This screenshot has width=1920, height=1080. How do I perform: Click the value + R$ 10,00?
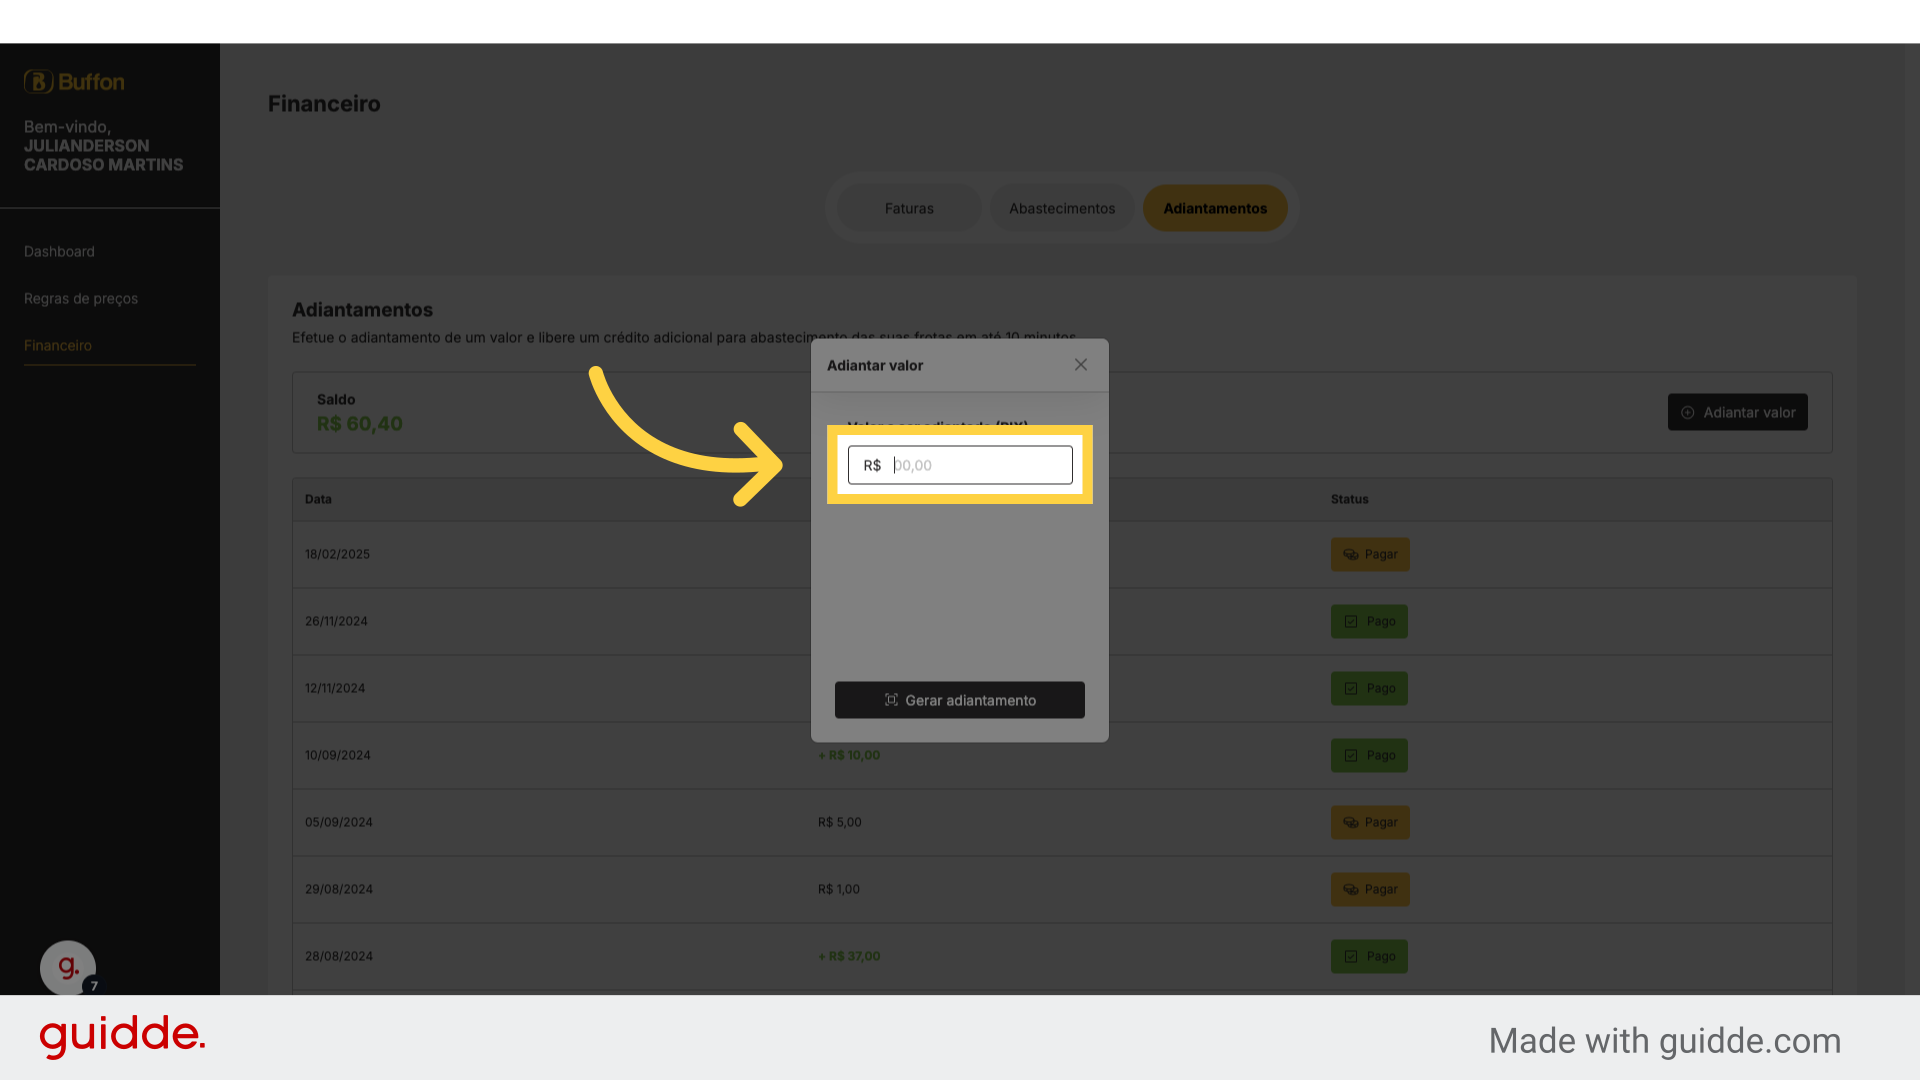tap(849, 756)
